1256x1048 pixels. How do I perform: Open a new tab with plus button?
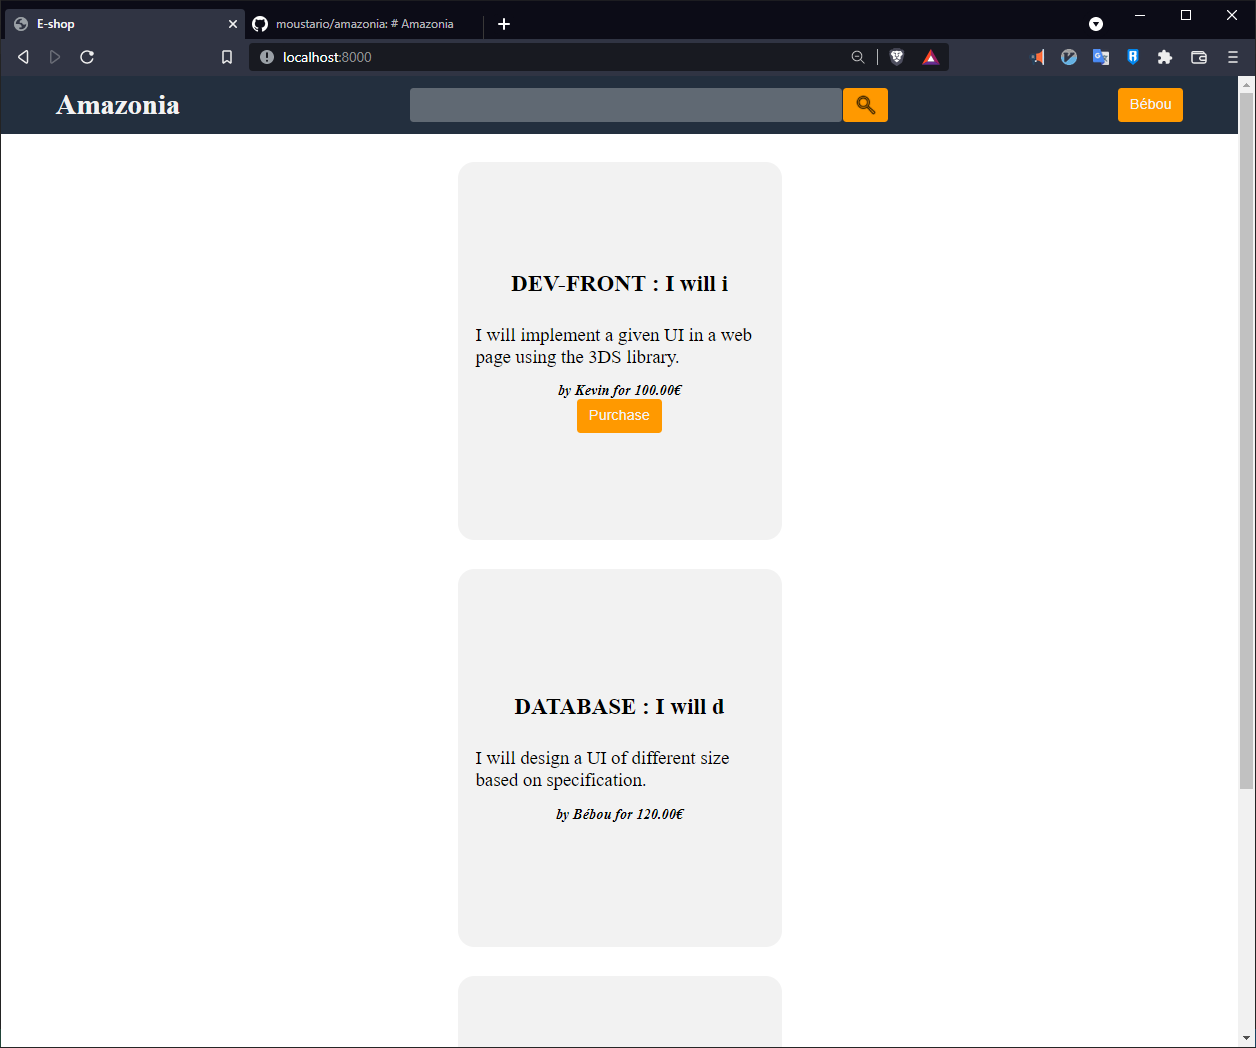click(504, 24)
